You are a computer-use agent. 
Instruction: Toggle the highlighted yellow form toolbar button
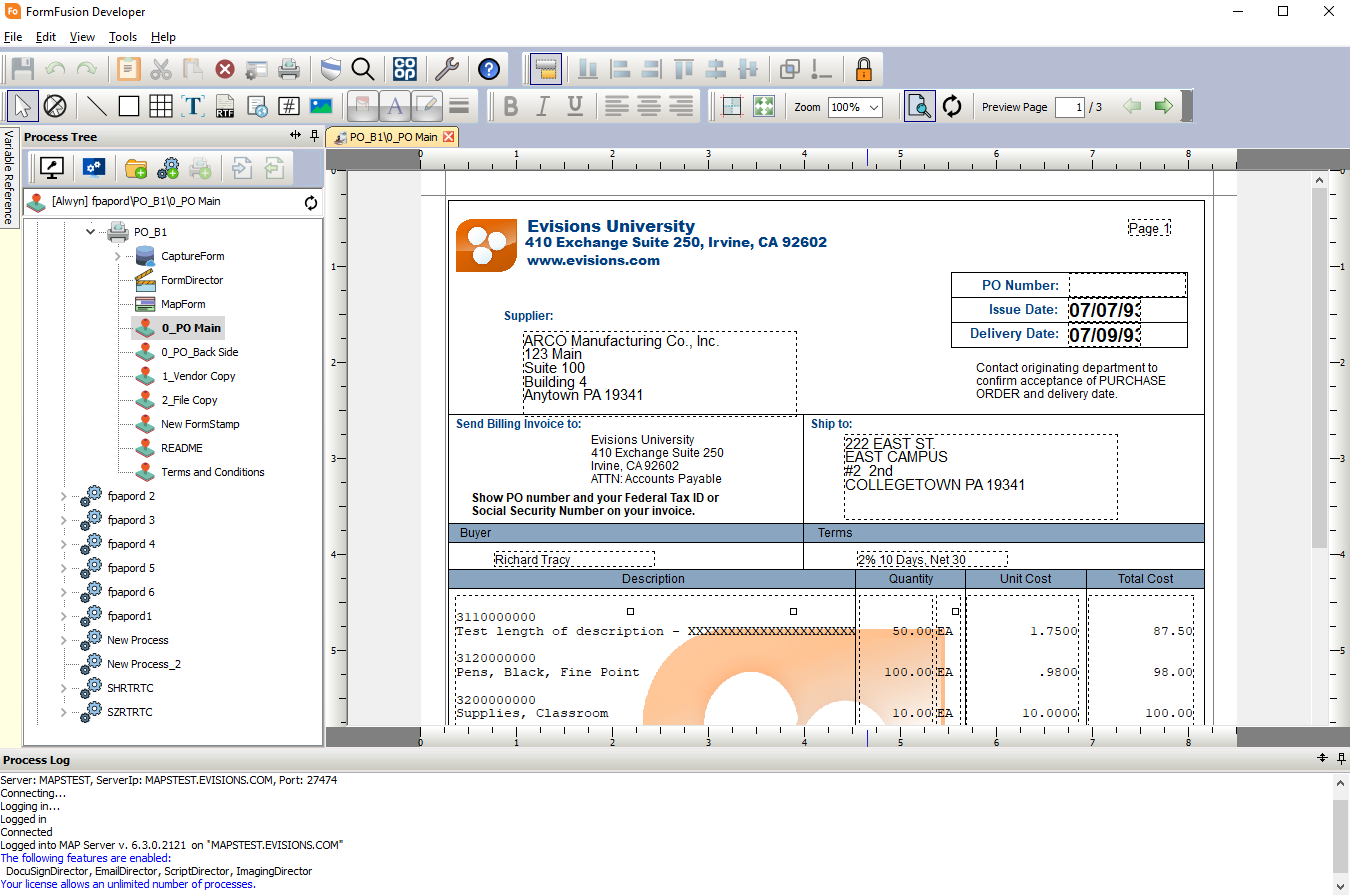coord(545,69)
